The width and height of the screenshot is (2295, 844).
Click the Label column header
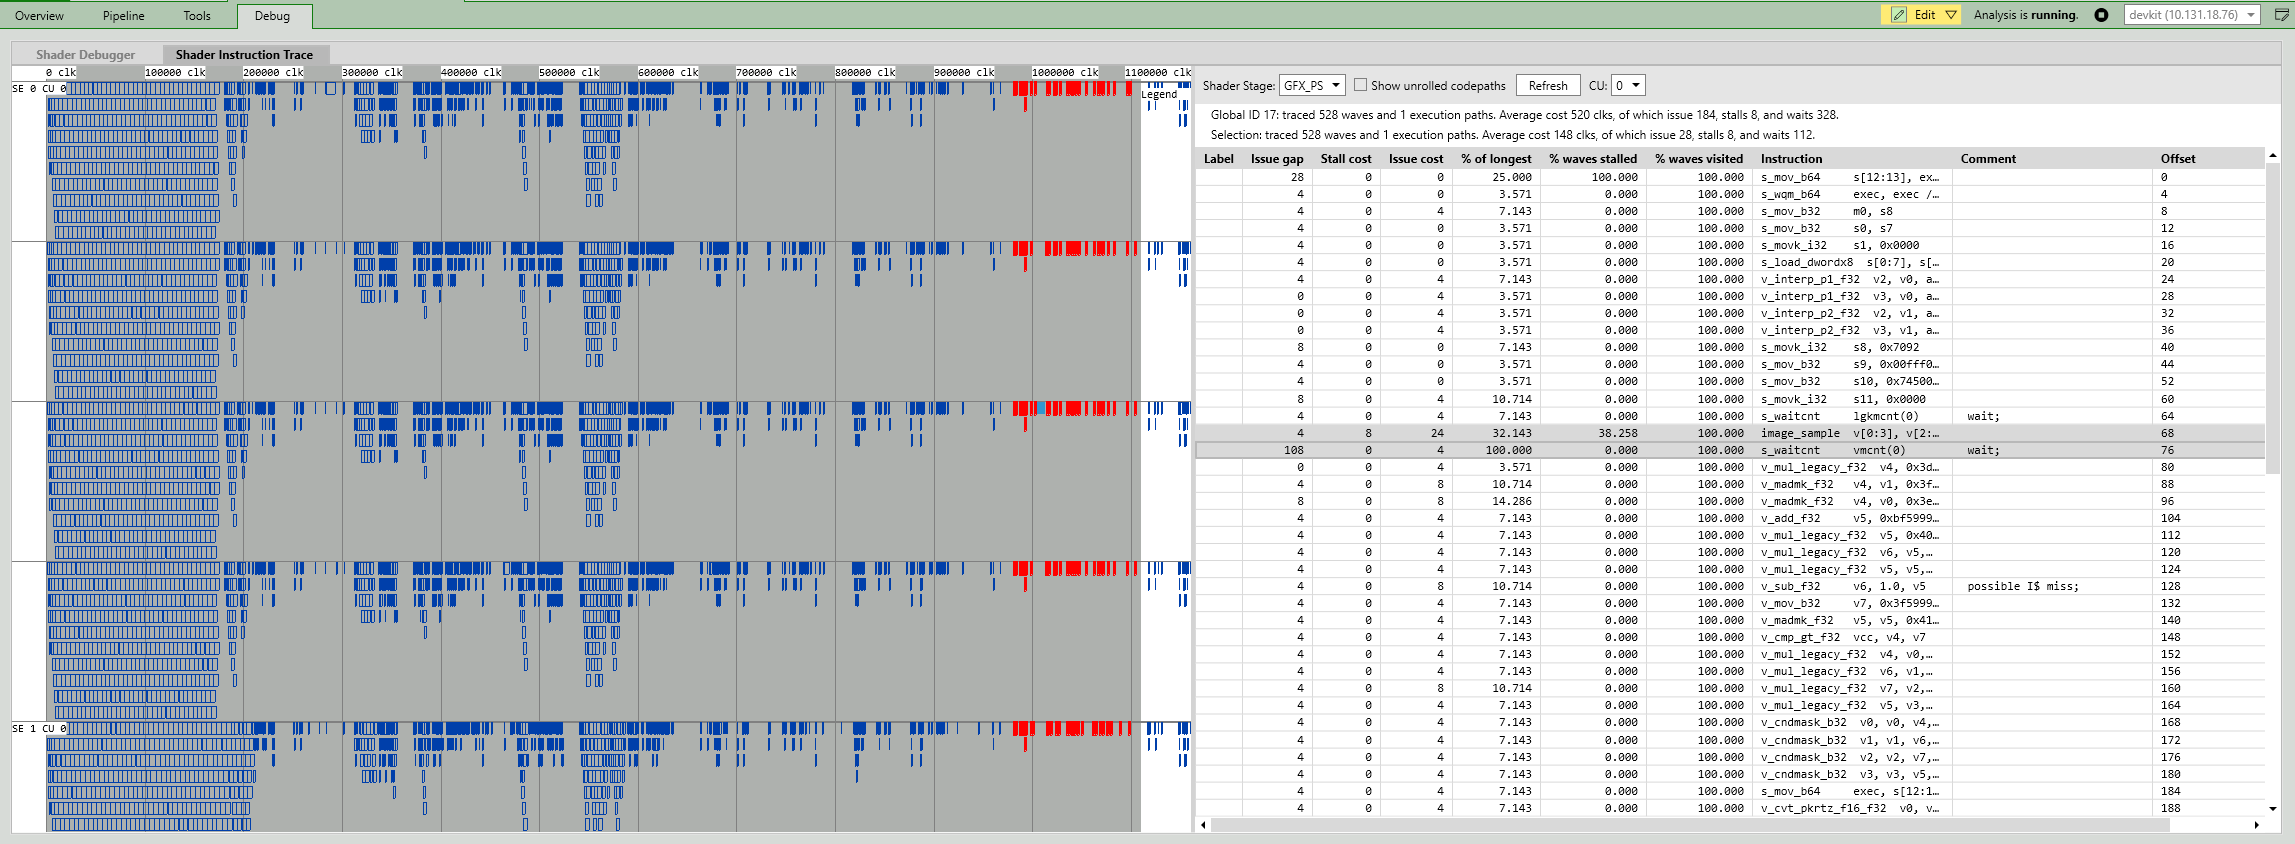coord(1219,159)
